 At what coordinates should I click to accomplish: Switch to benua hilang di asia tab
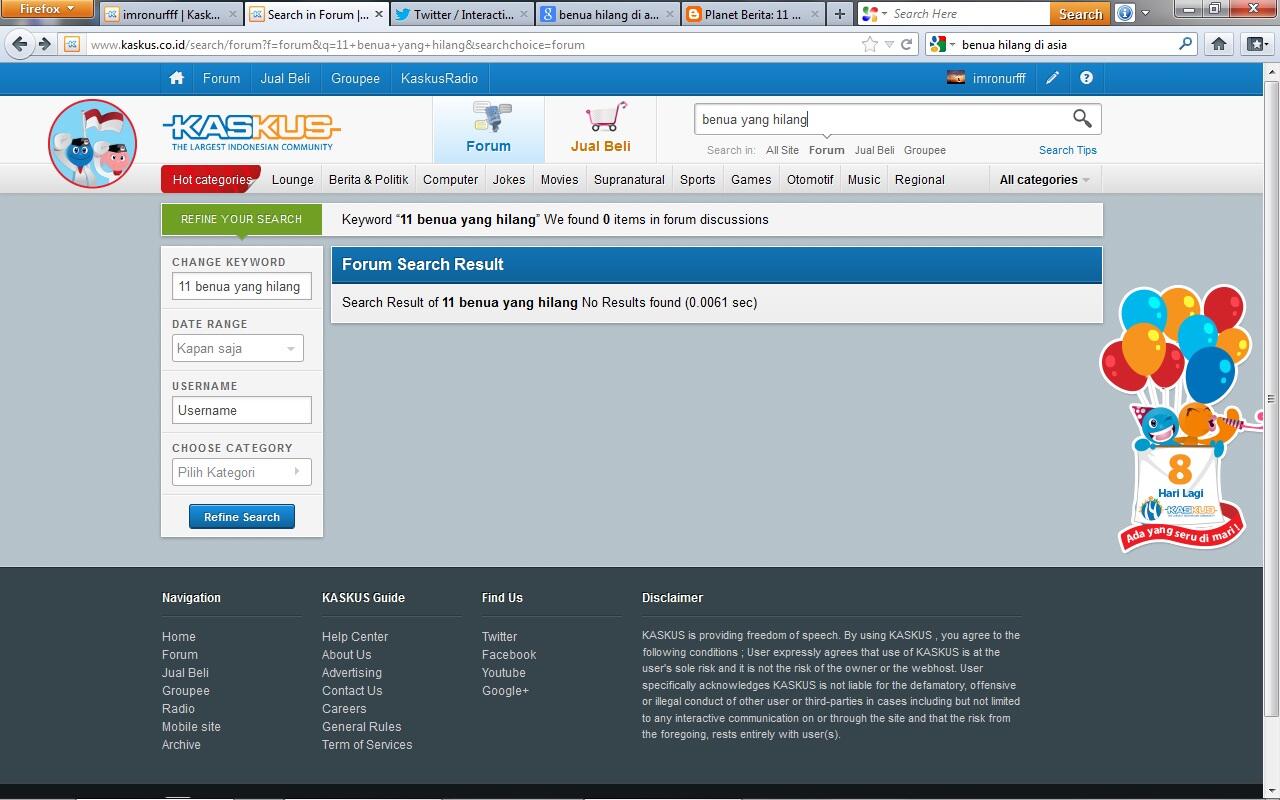tap(607, 15)
